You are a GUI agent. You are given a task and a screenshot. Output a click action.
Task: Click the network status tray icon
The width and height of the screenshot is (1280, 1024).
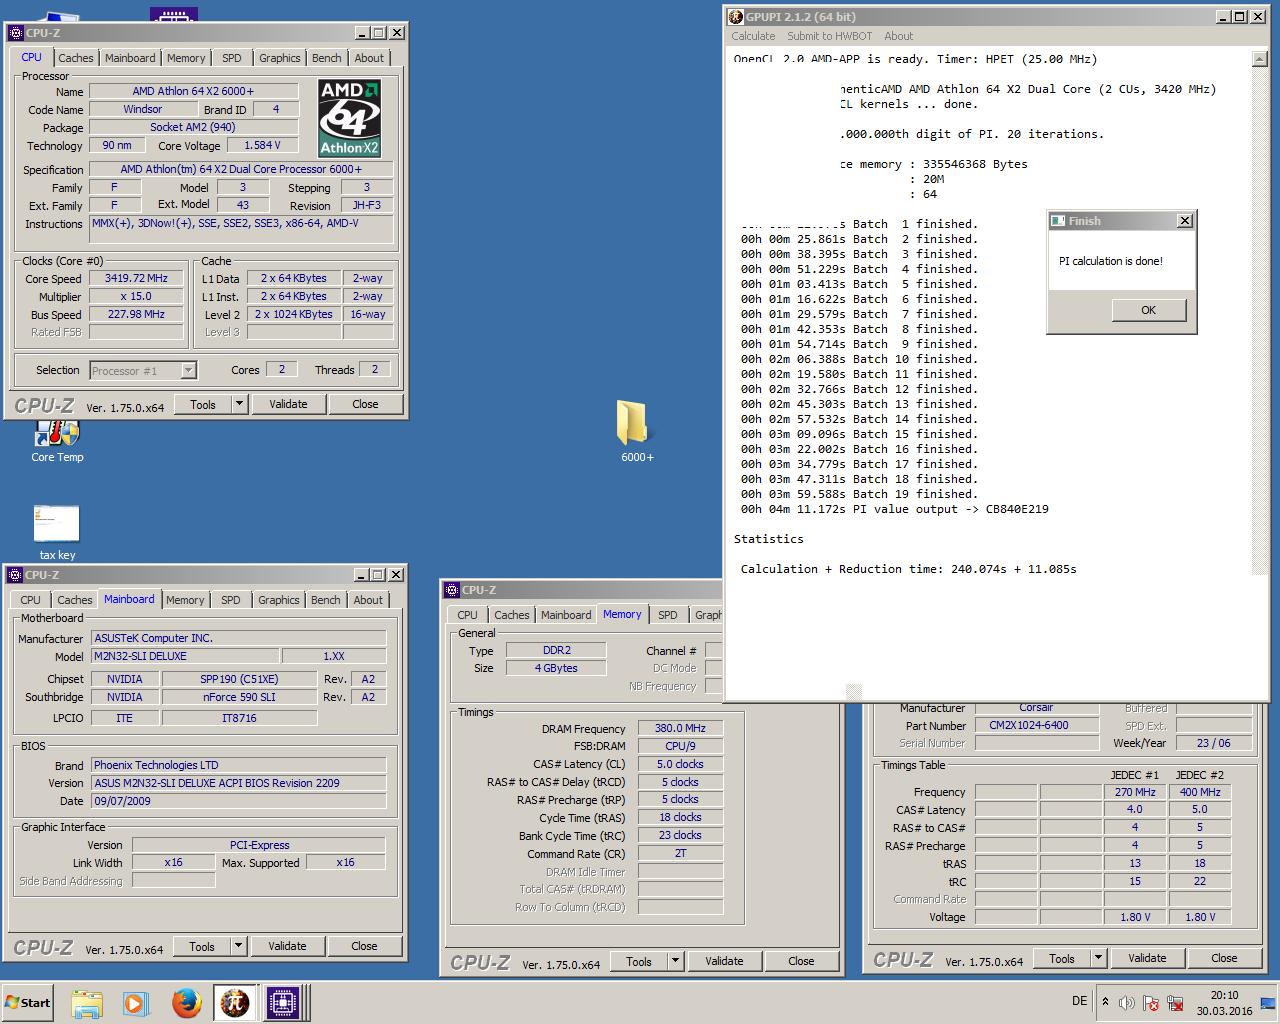[1173, 1002]
